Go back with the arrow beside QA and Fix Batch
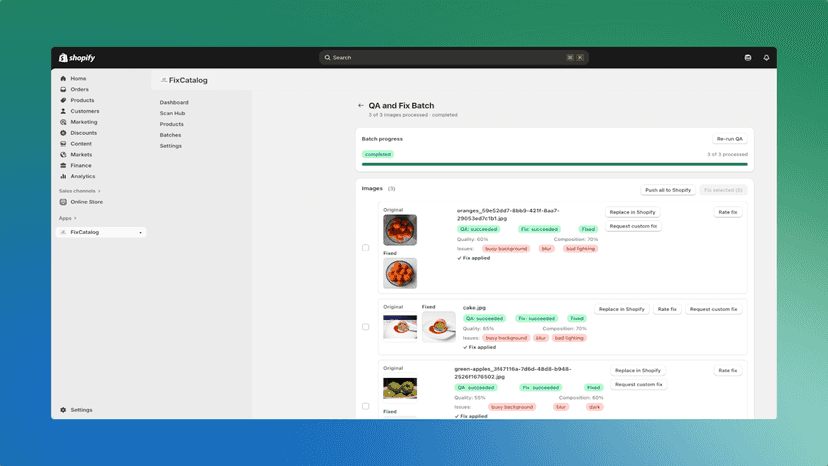 [361, 106]
